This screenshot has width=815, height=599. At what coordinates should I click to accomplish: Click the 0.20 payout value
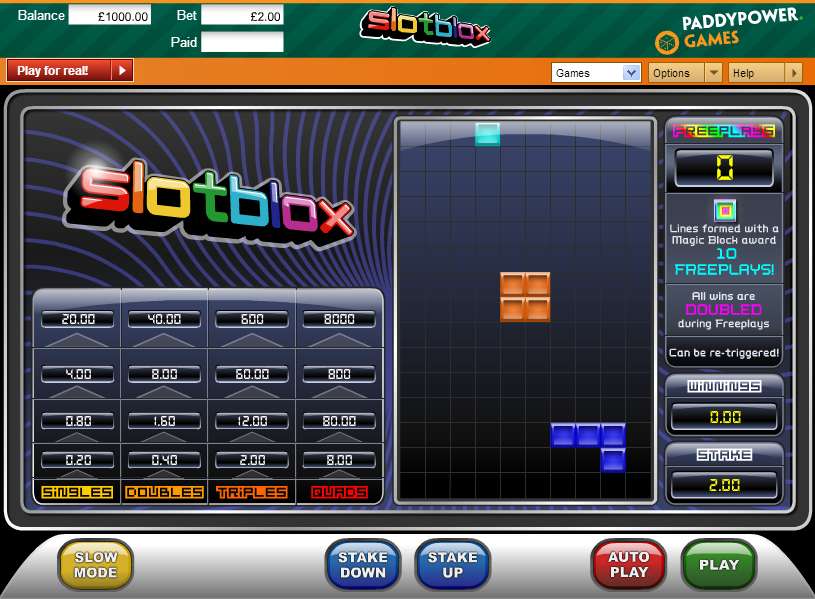pos(78,460)
